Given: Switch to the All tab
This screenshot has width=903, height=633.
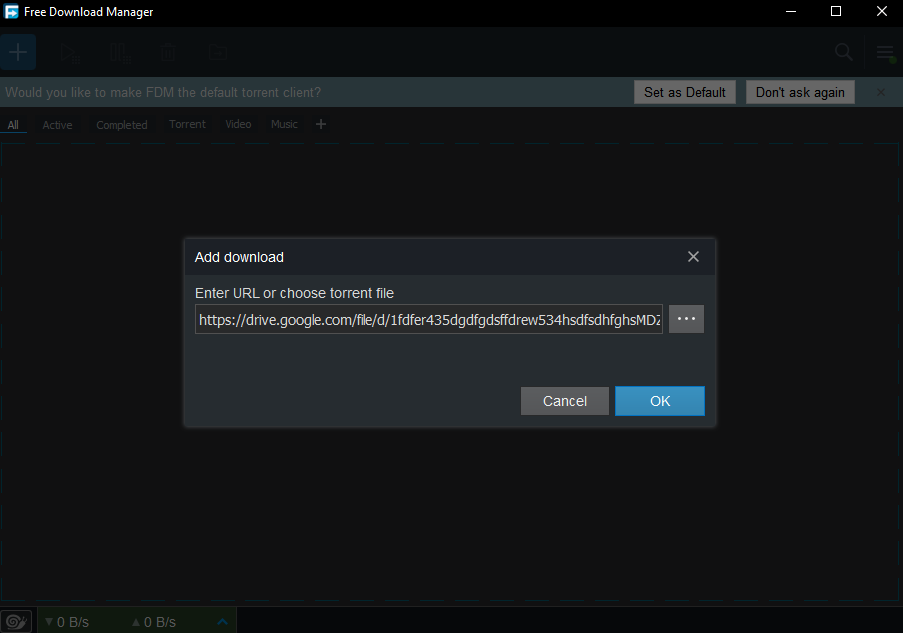Looking at the screenshot, I should [x=13, y=124].
